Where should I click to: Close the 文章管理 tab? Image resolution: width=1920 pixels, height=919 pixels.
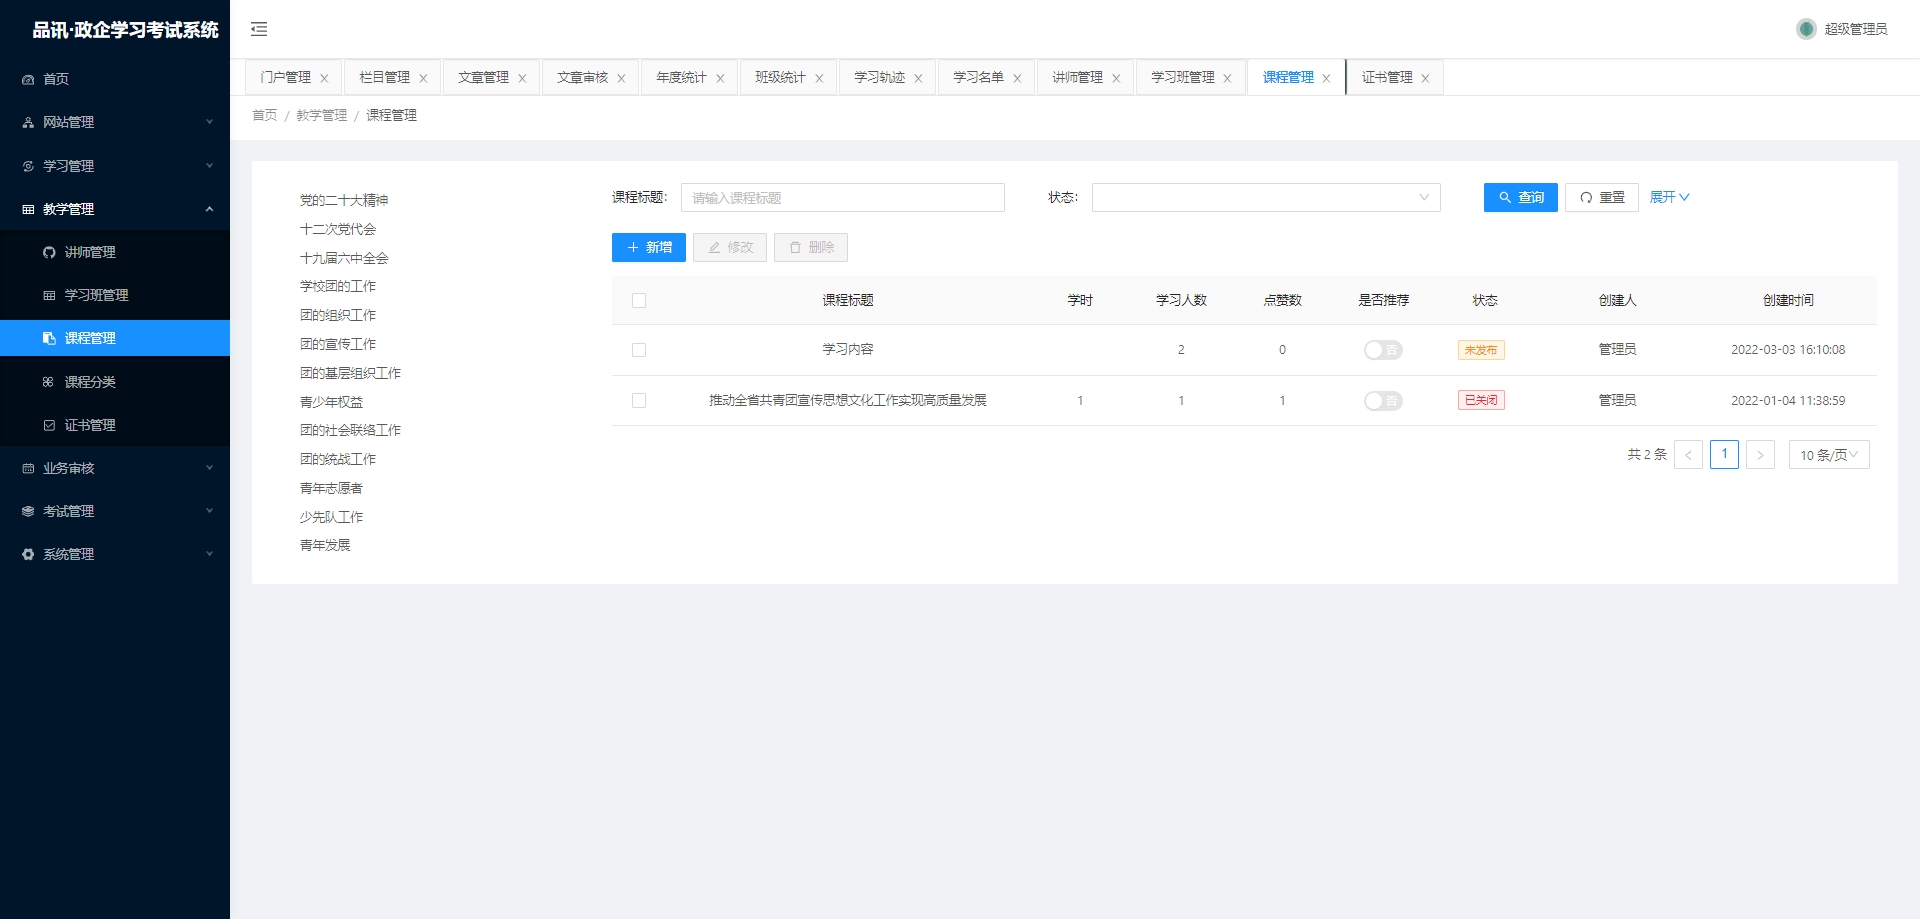click(x=522, y=78)
